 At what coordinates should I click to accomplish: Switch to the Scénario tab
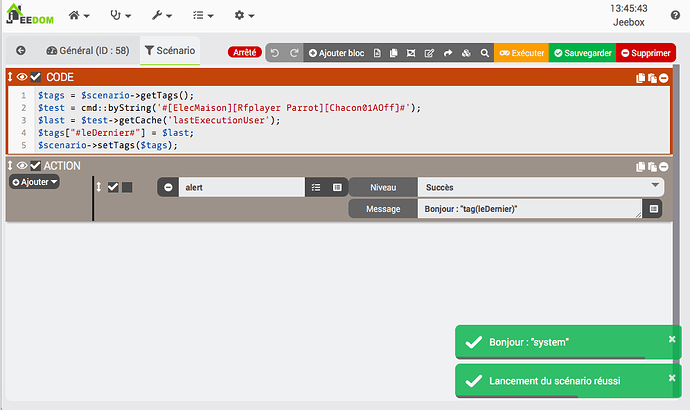click(x=170, y=51)
